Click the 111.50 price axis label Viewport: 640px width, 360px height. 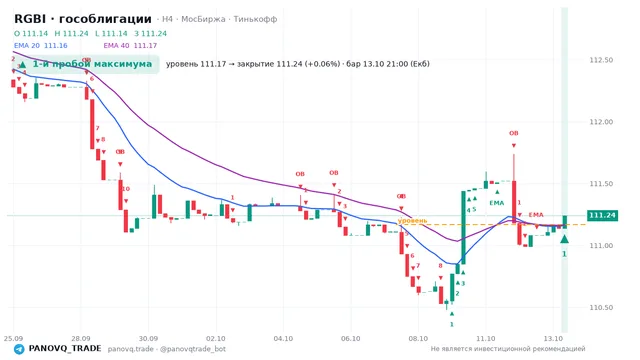pyautogui.click(x=601, y=184)
